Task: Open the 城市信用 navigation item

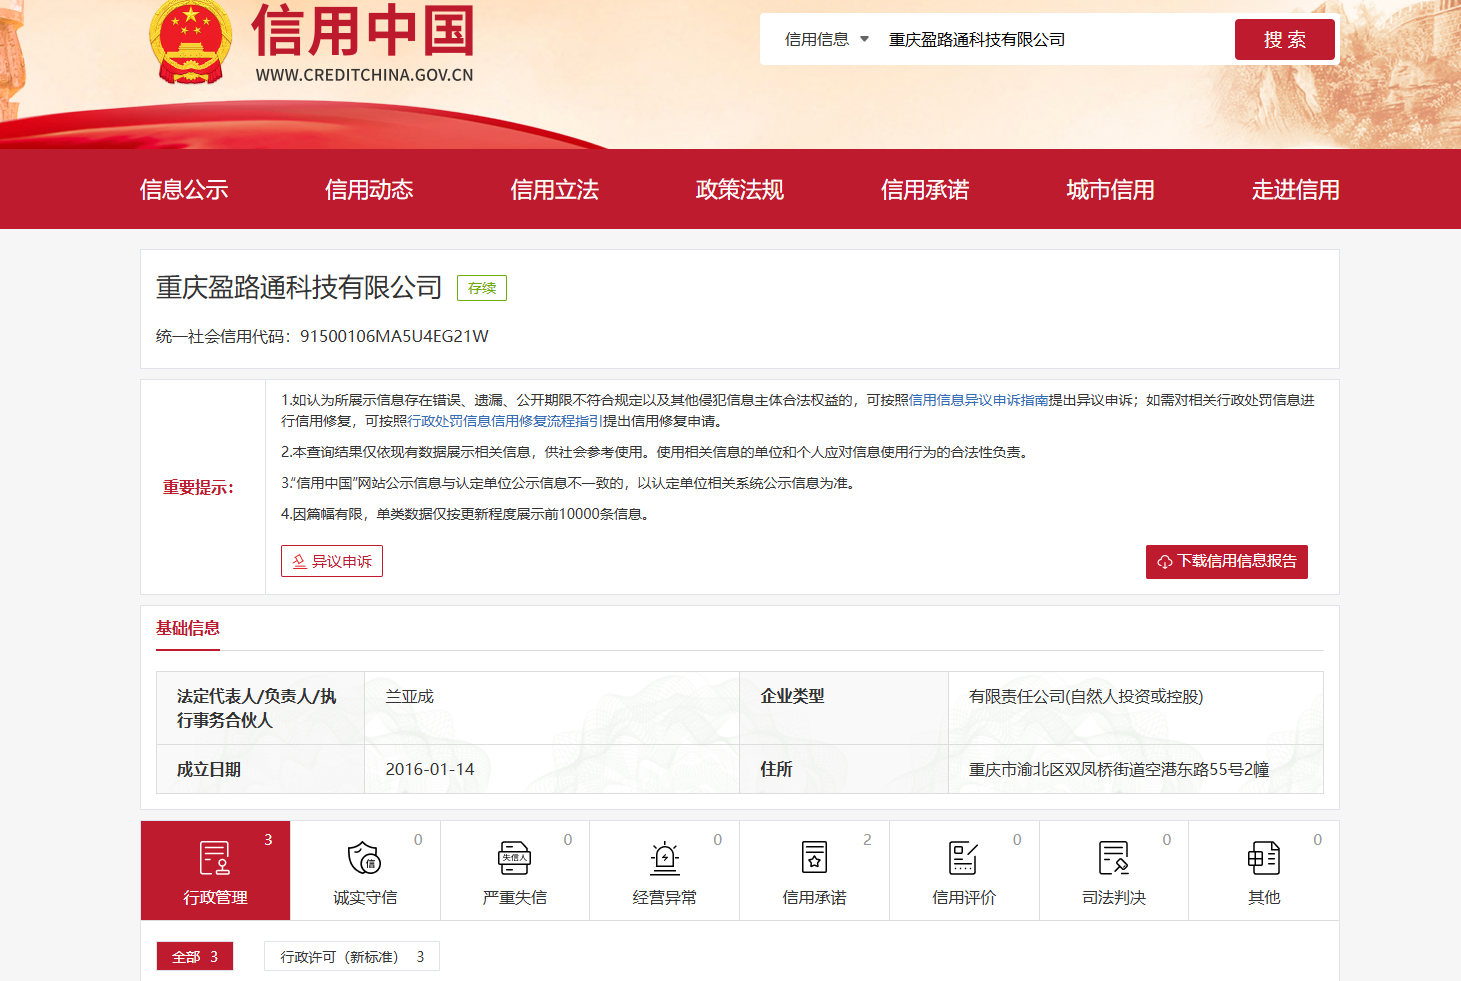Action: click(x=1110, y=190)
